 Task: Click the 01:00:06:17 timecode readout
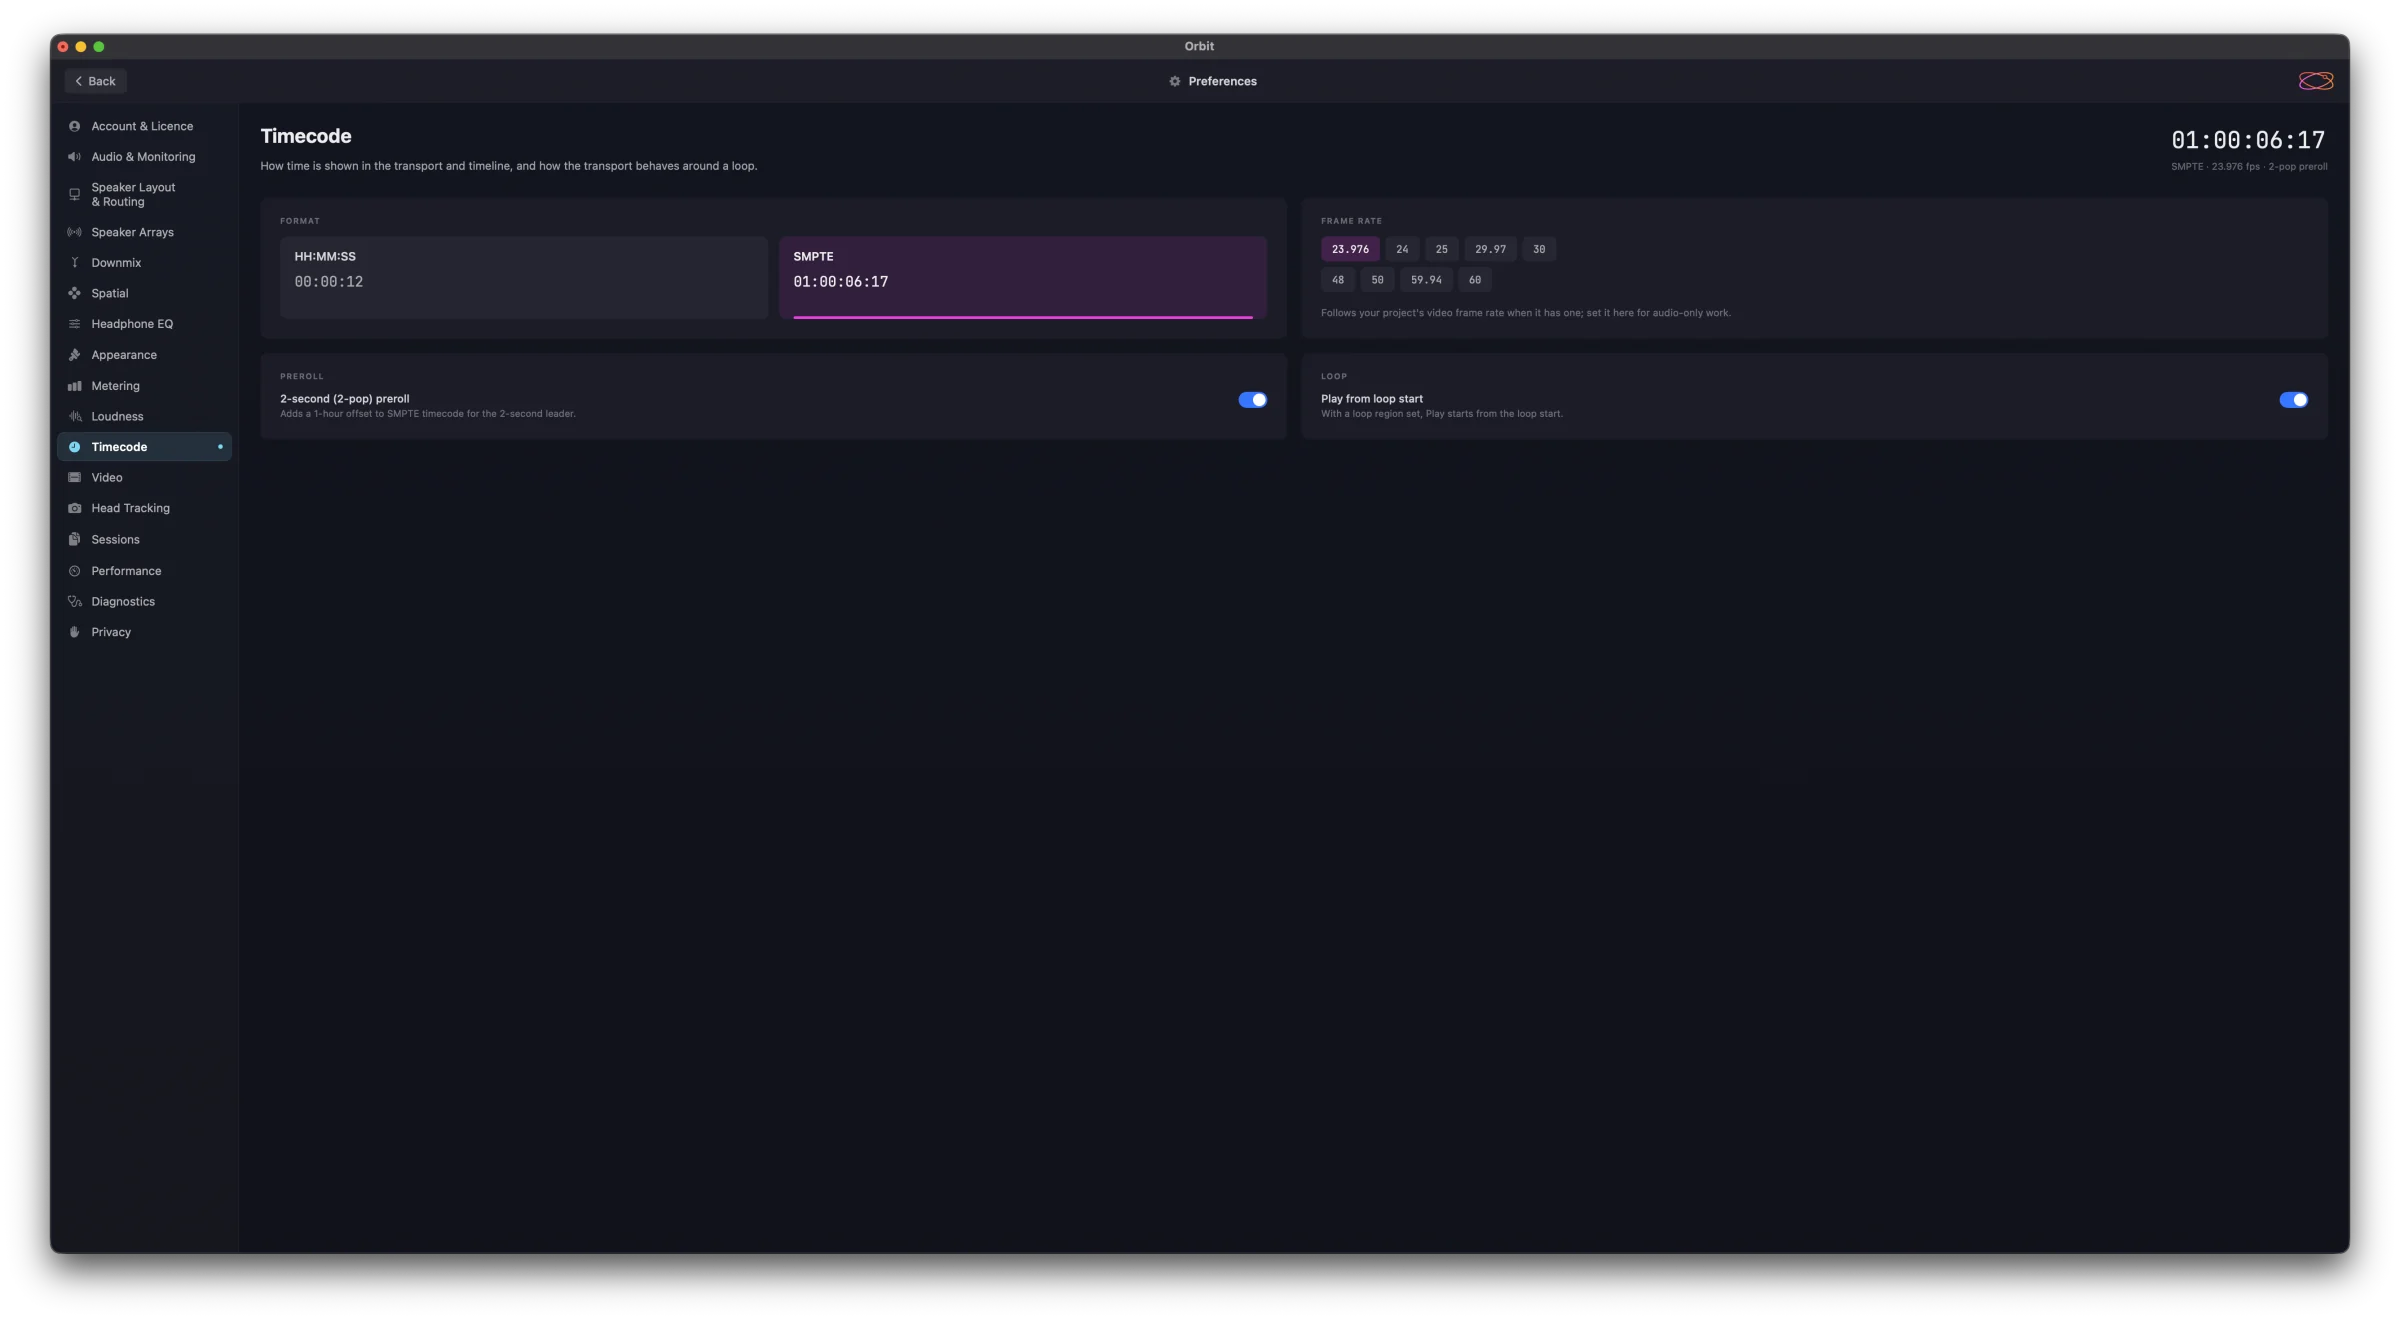tap(2248, 140)
